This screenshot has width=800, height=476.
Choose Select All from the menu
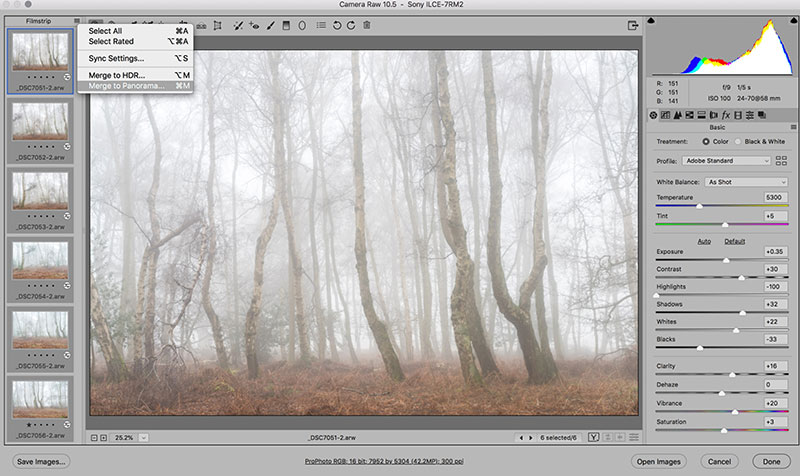pos(135,31)
